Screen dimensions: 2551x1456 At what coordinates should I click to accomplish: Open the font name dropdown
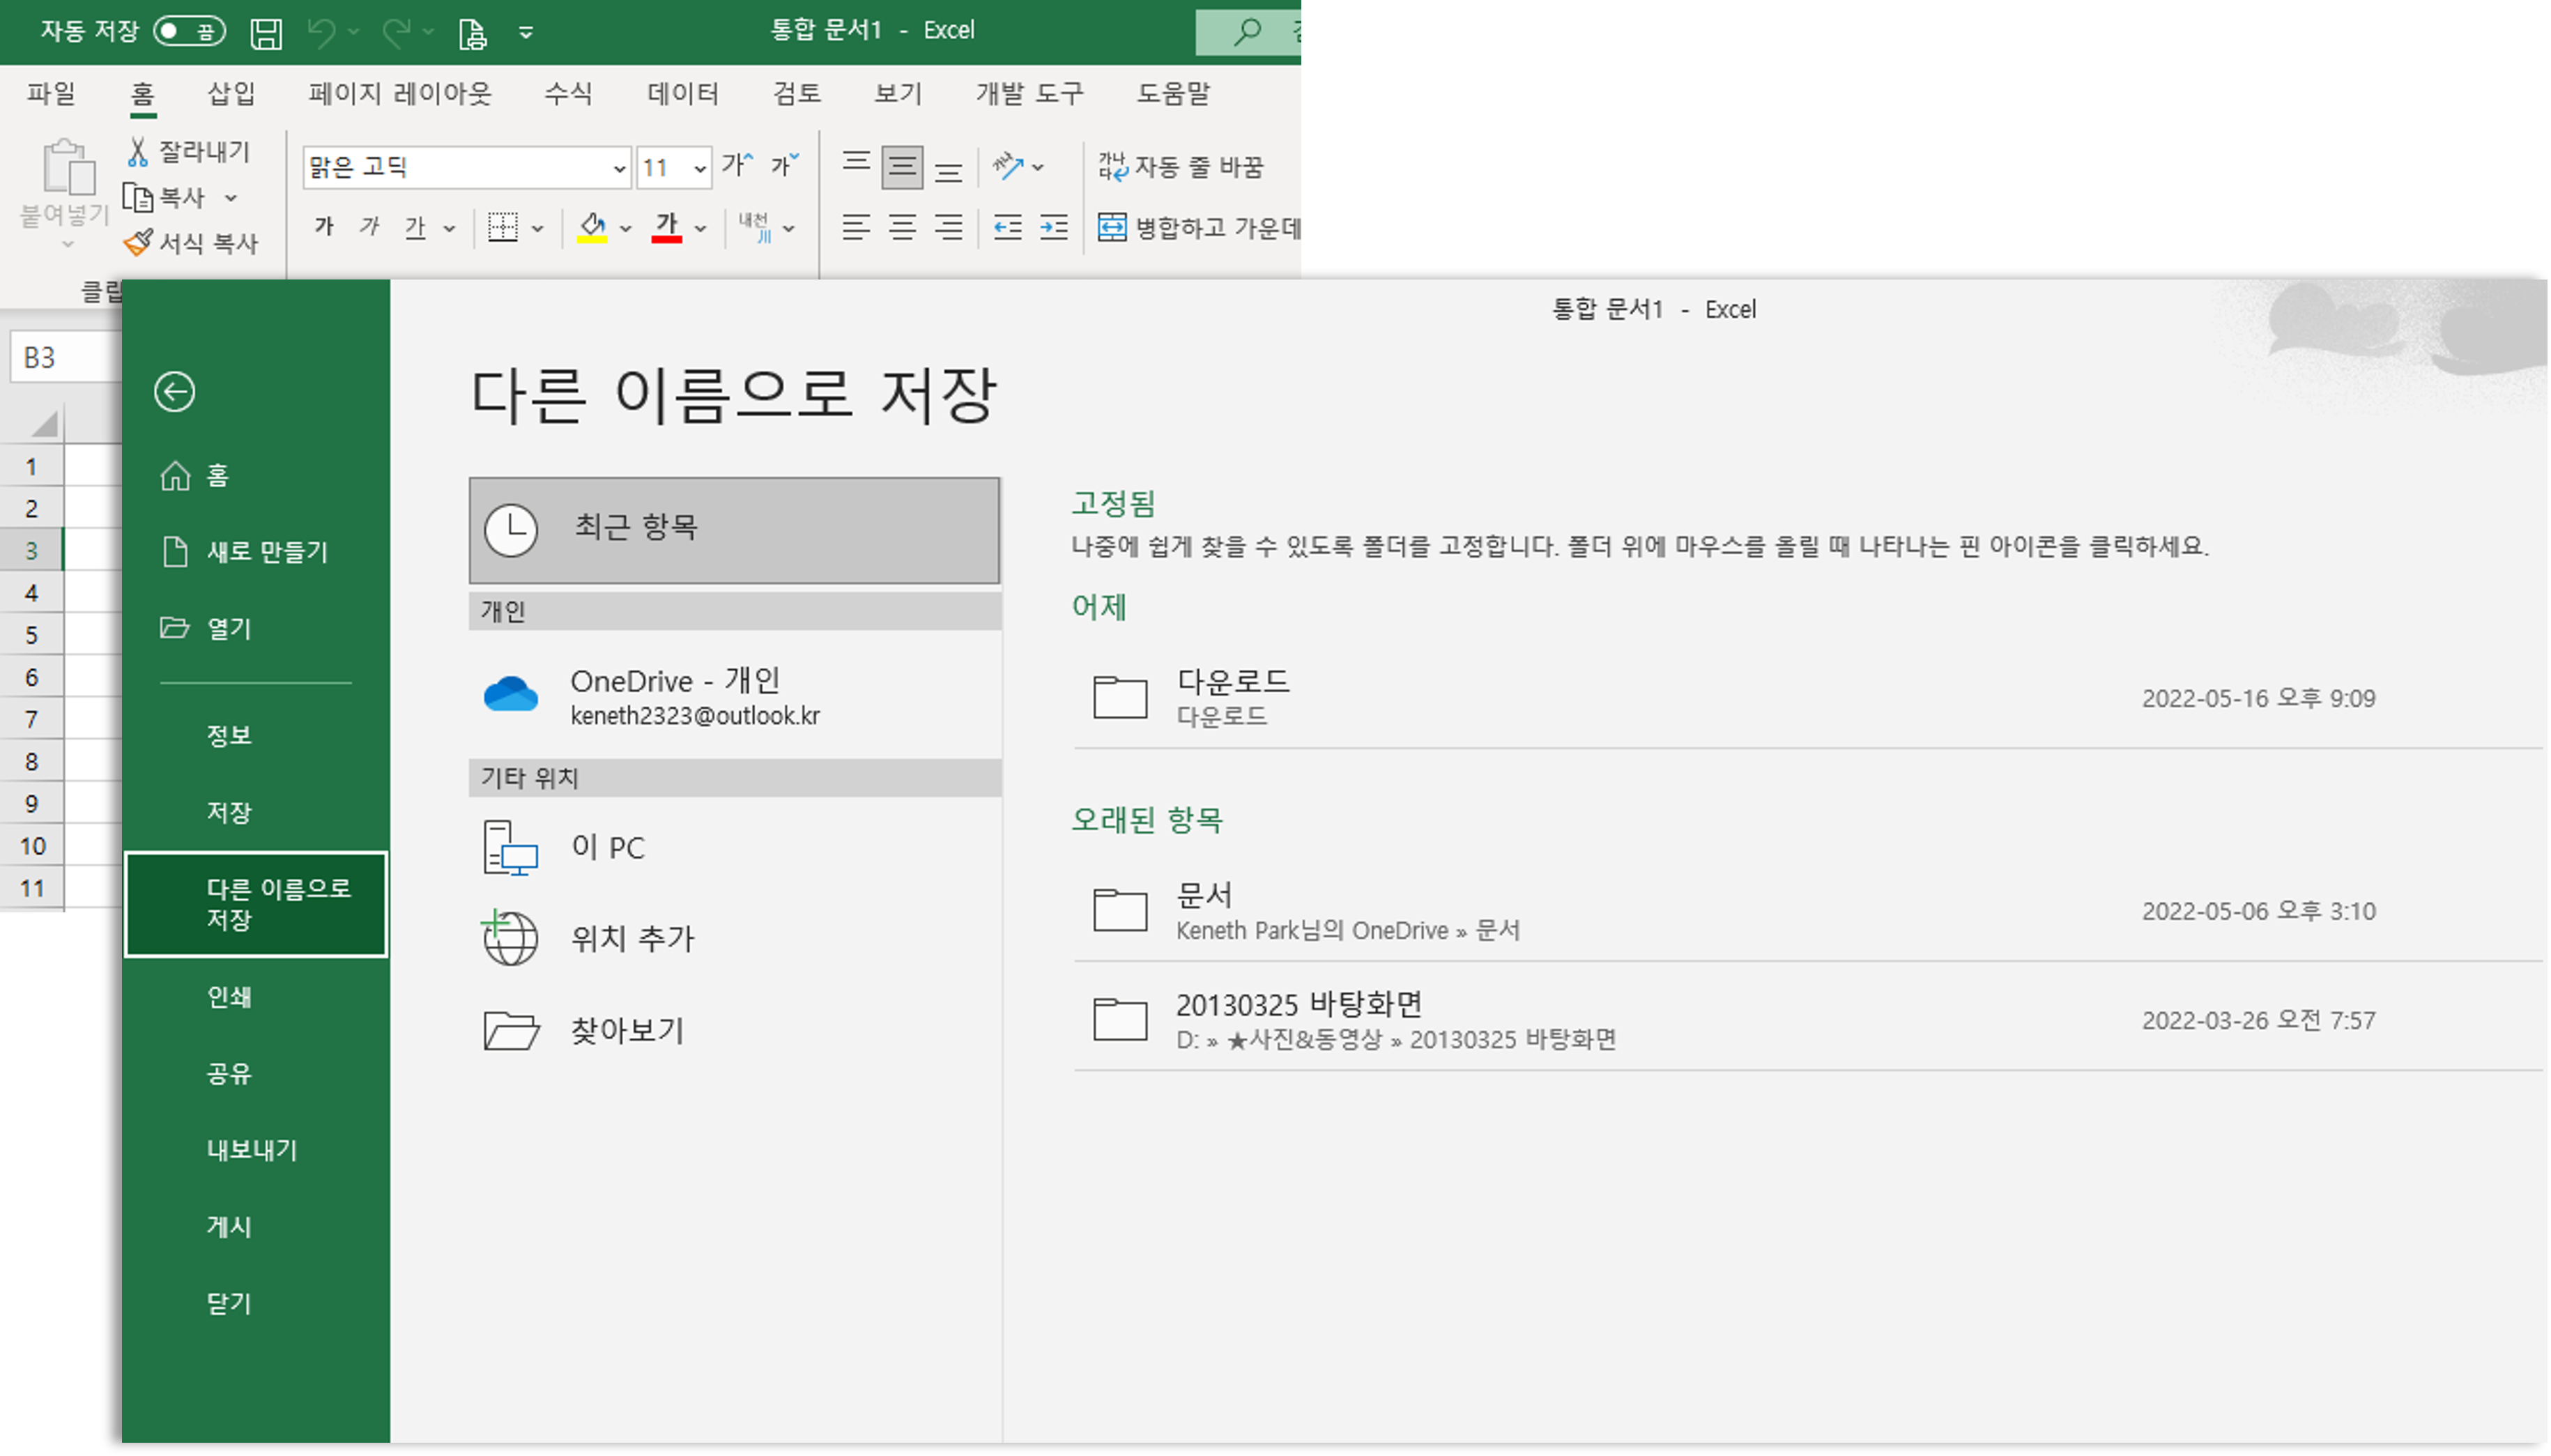click(619, 168)
